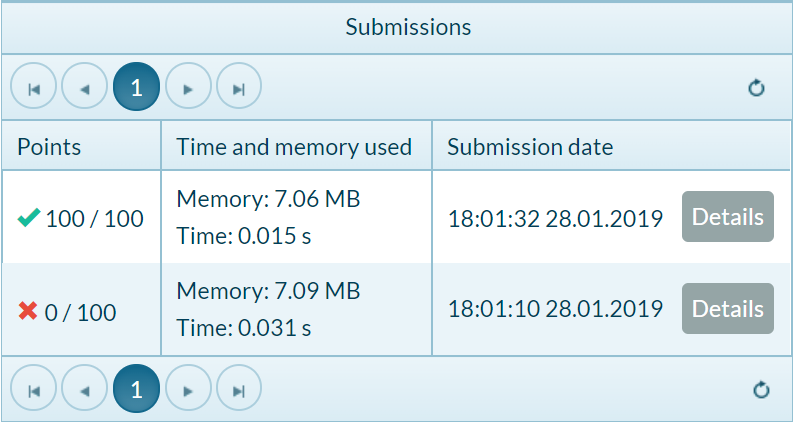Jump to last page in bottom pager
Image resolution: width=795 pixels, height=424 pixels.
[239, 388]
